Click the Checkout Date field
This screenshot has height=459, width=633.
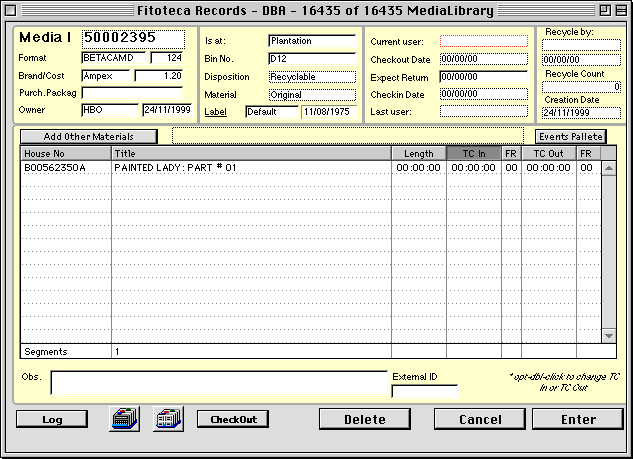click(484, 59)
